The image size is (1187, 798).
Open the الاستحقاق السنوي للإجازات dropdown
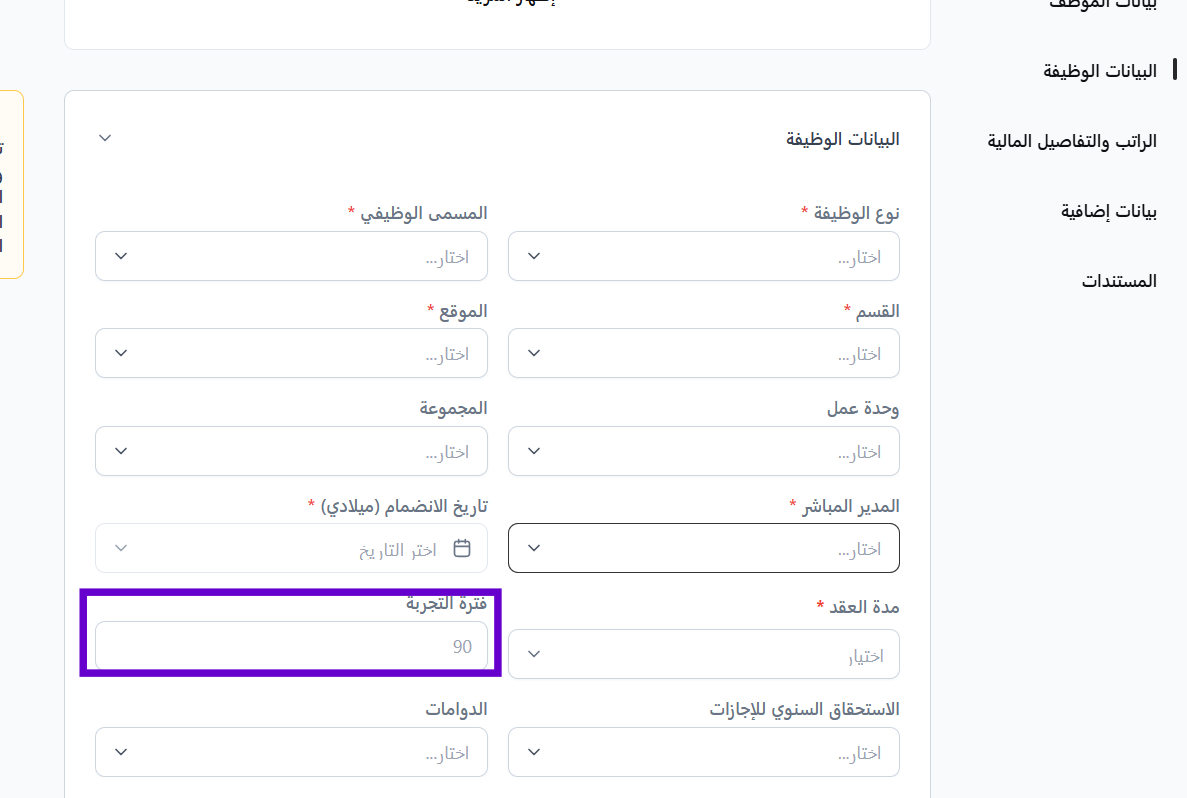(703, 752)
